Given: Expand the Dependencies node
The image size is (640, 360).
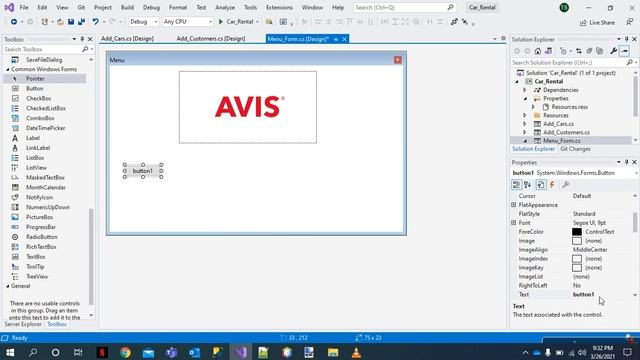Looking at the screenshot, I should point(525,90).
